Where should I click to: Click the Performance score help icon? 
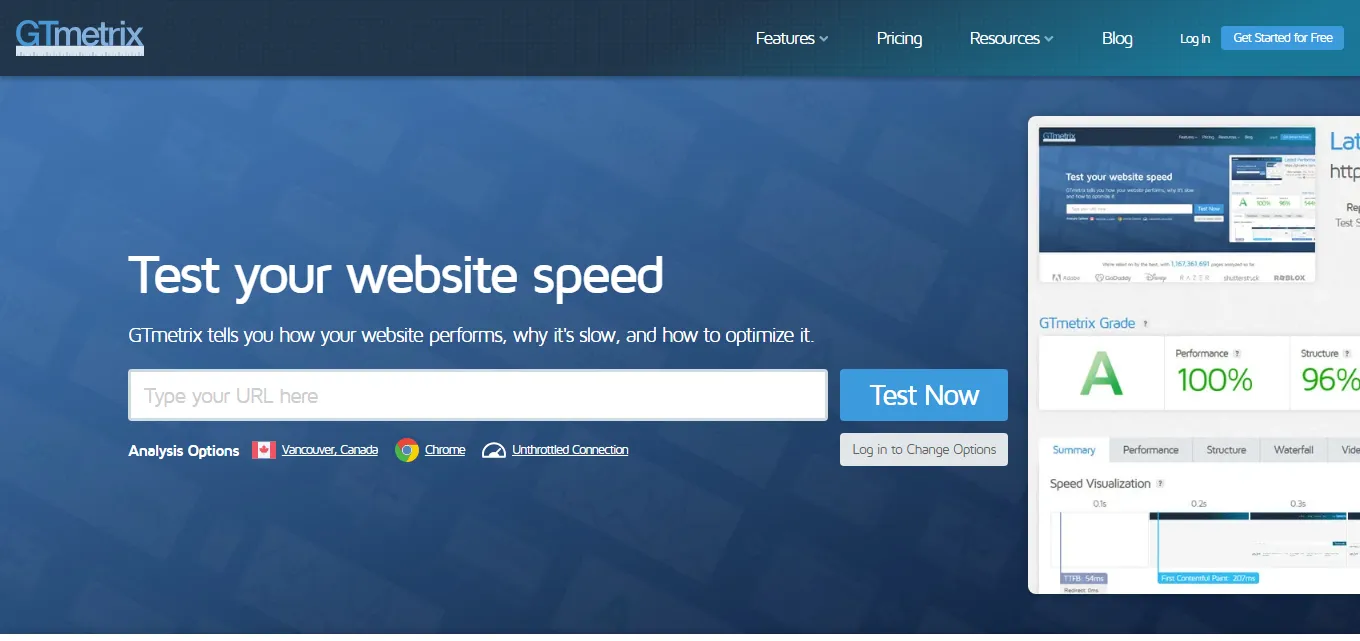(1237, 354)
